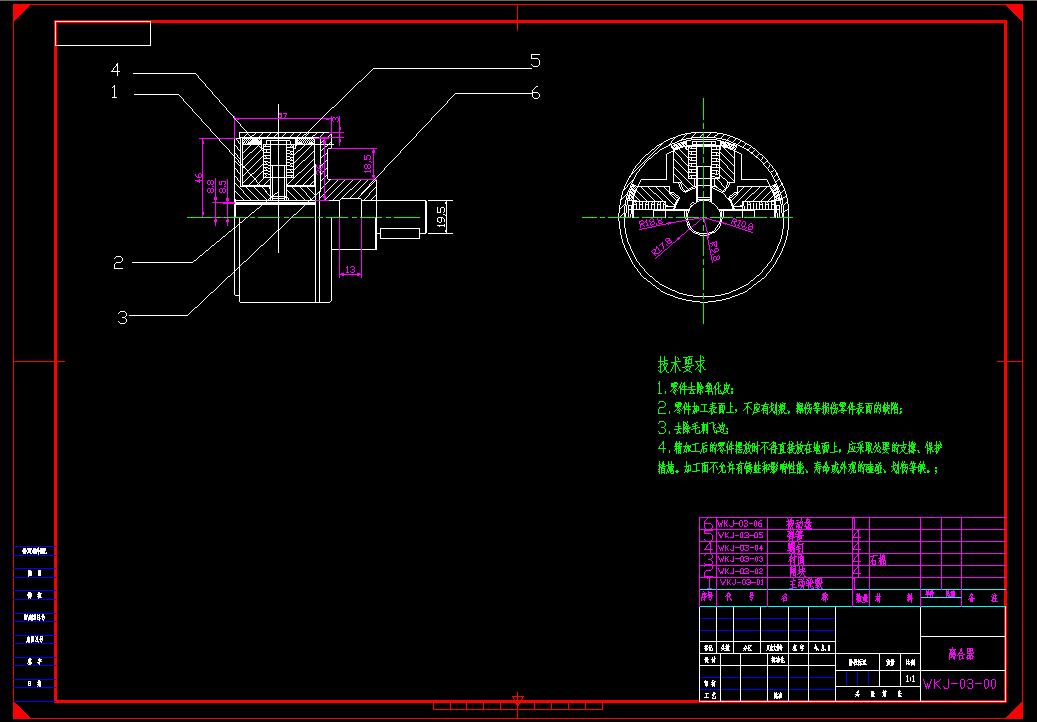Select the circular end view of the clutch
The image size is (1037, 722).
704,217
